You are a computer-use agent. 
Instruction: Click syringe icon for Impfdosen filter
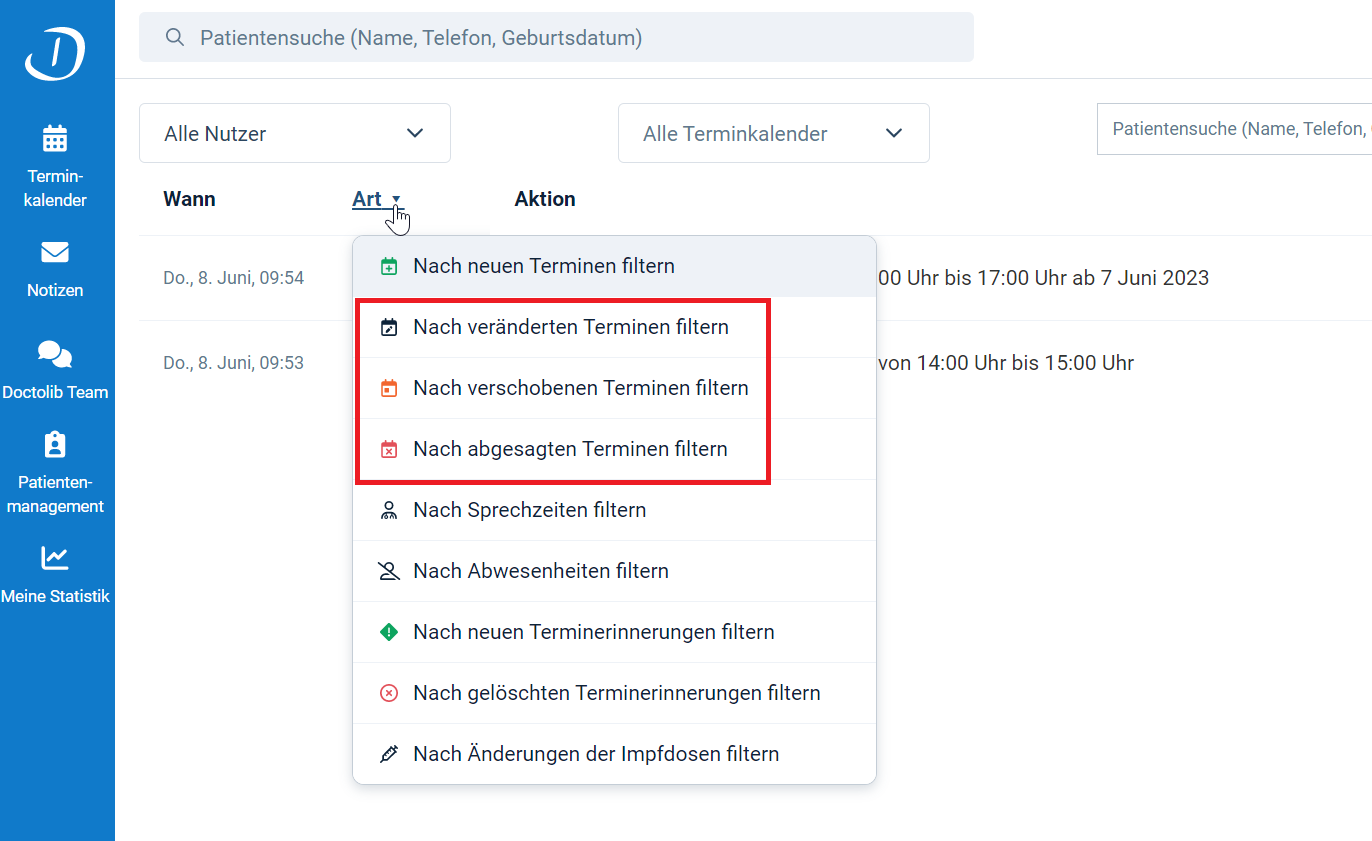389,754
